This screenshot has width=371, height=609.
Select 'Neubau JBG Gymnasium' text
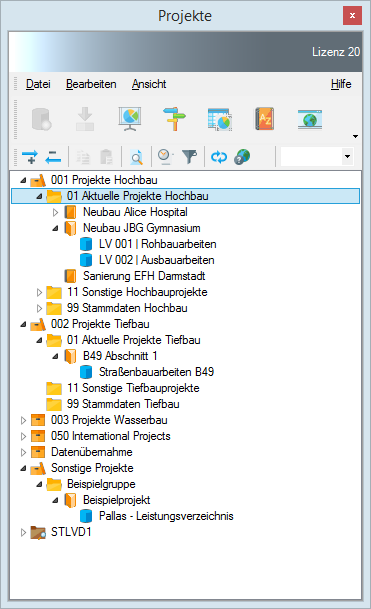coord(142,228)
